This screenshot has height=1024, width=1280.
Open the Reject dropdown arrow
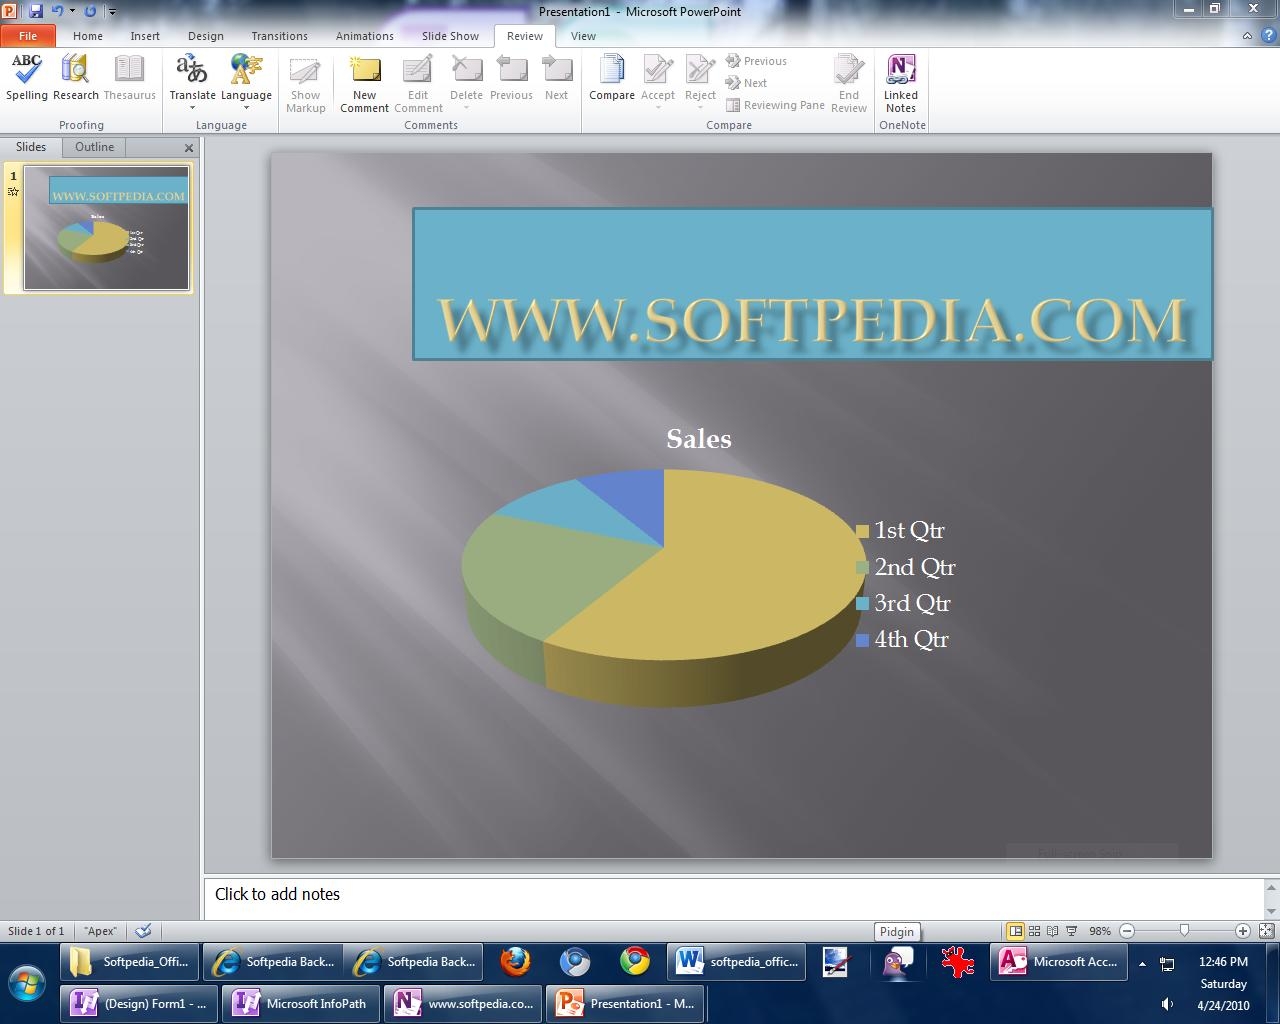click(700, 108)
